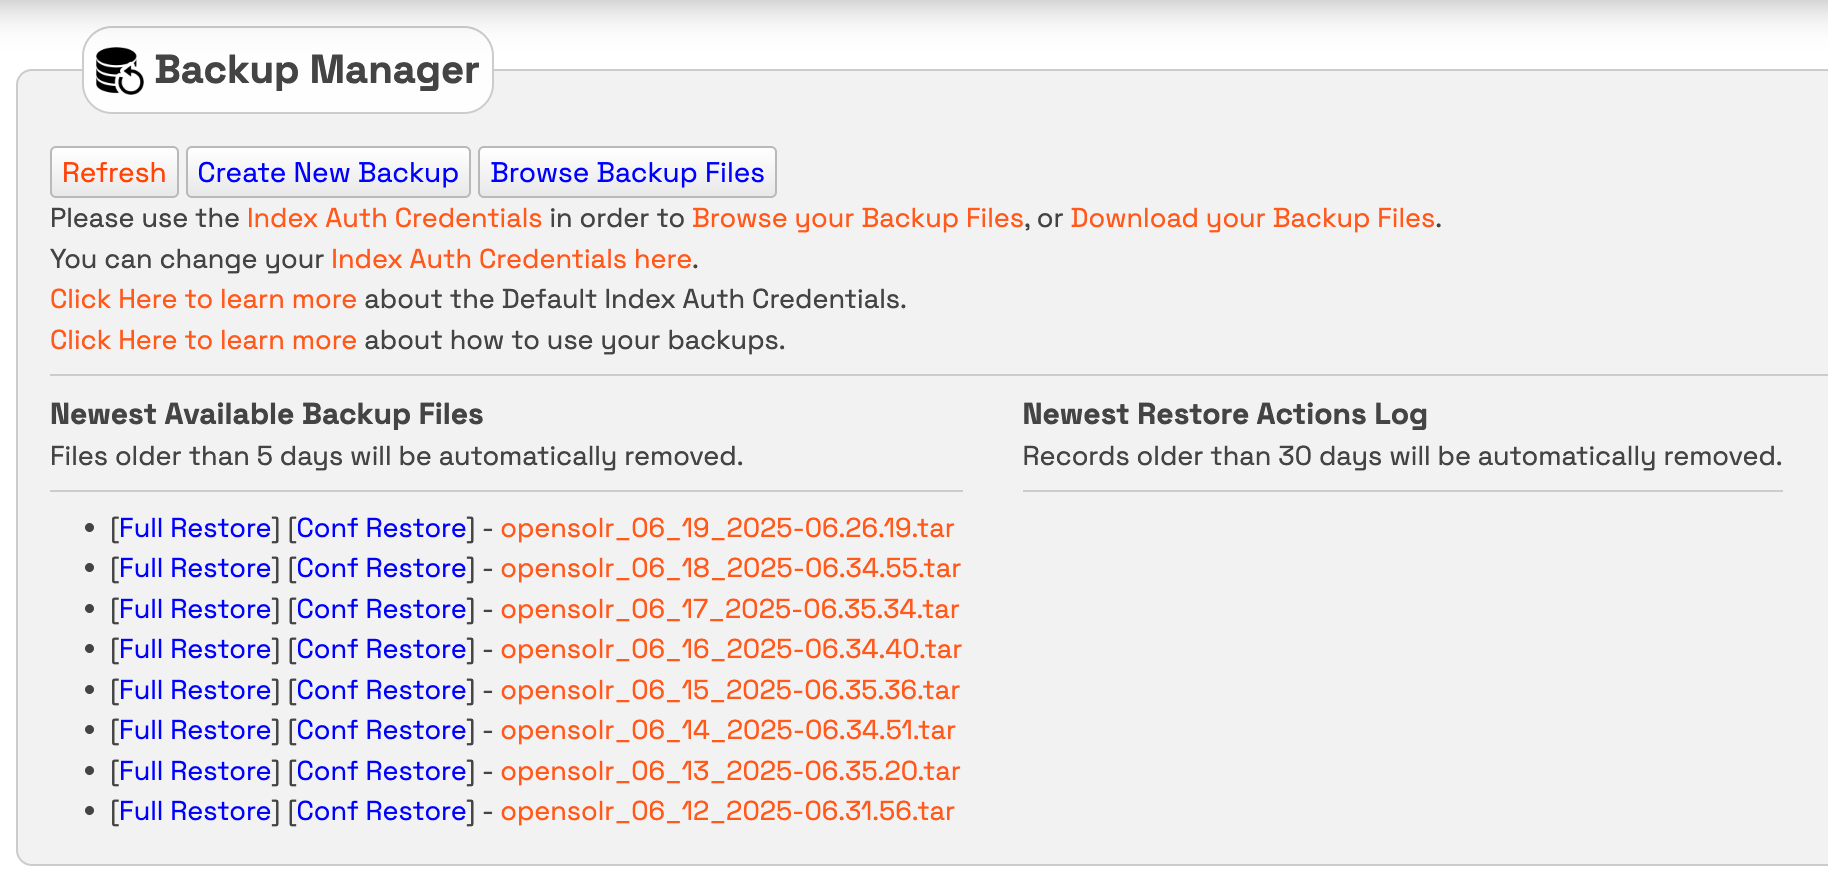
Task: Full Restore the 06_19_2025 backup
Action: [x=196, y=528]
